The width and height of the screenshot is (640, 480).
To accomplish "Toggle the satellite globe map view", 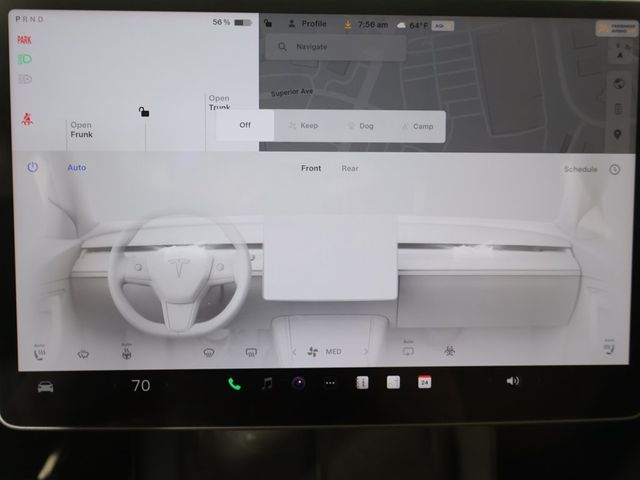I will (x=619, y=84).
